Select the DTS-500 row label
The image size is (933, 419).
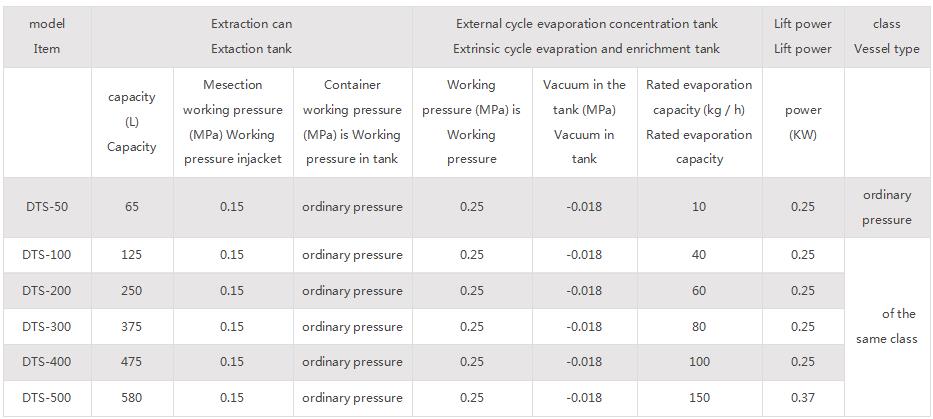47,398
